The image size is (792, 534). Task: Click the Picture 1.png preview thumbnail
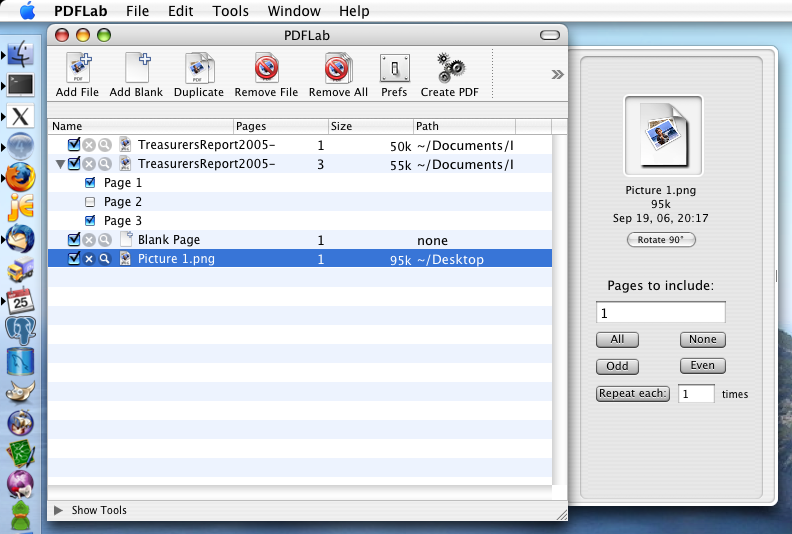coord(663,135)
